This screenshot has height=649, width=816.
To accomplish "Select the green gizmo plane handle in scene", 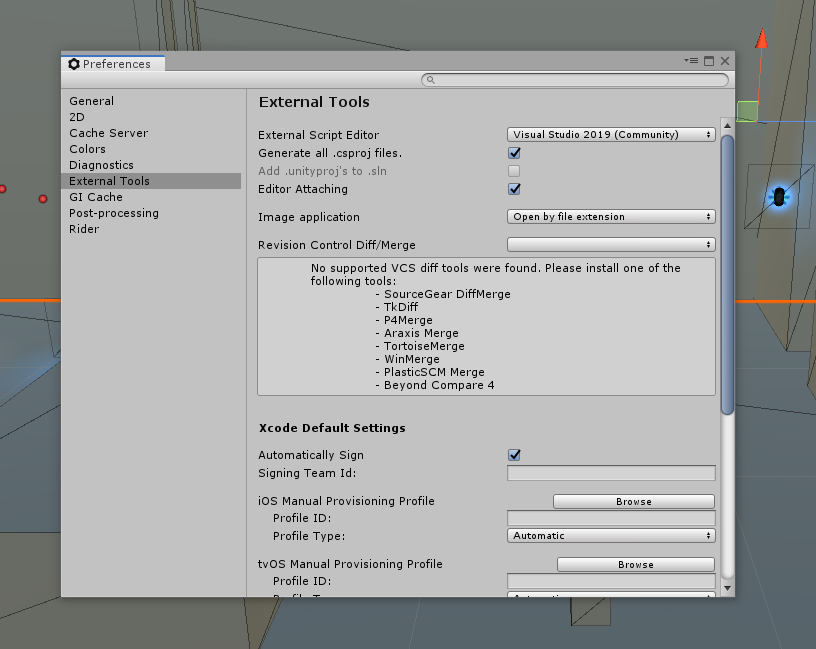I will [747, 111].
